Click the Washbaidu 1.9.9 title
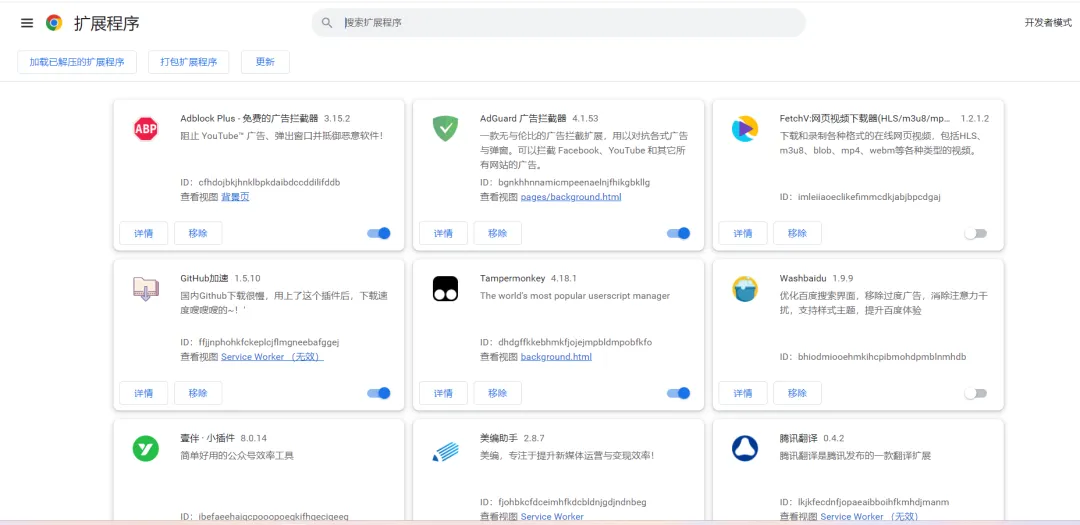 coord(816,278)
